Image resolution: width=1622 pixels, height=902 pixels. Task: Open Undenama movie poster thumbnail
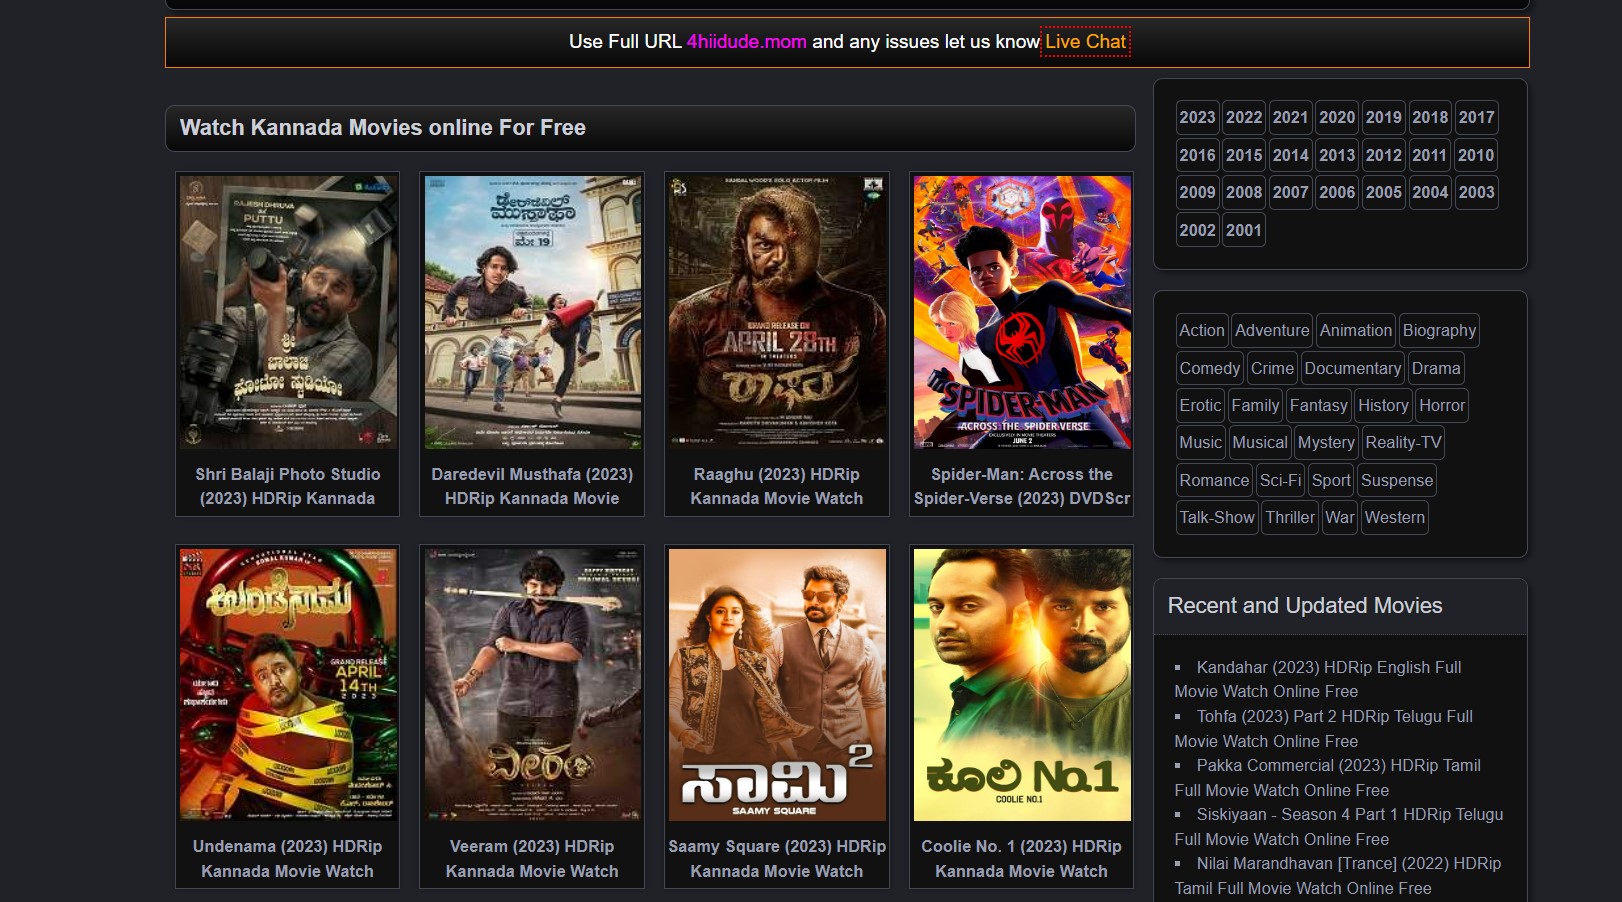click(288, 684)
